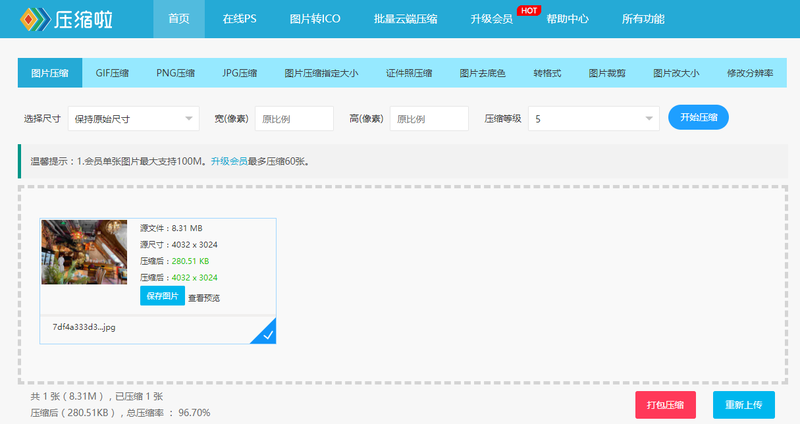Switch to 转格式 tab
800x424 pixels.
pyautogui.click(x=547, y=73)
